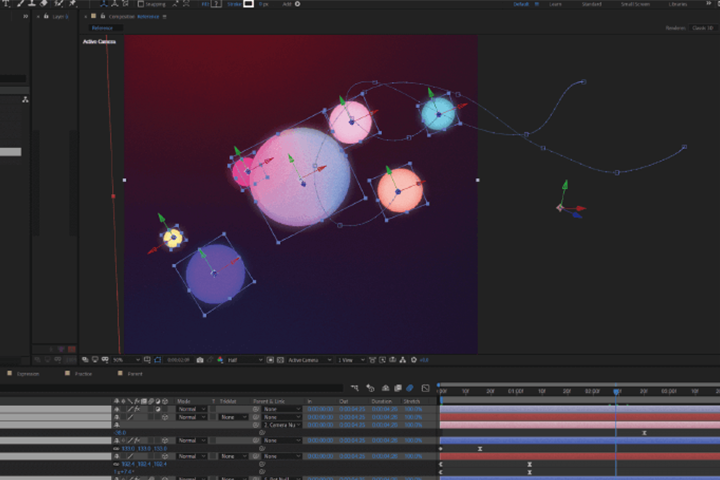Open the Active Camera view dropdown

309,360
